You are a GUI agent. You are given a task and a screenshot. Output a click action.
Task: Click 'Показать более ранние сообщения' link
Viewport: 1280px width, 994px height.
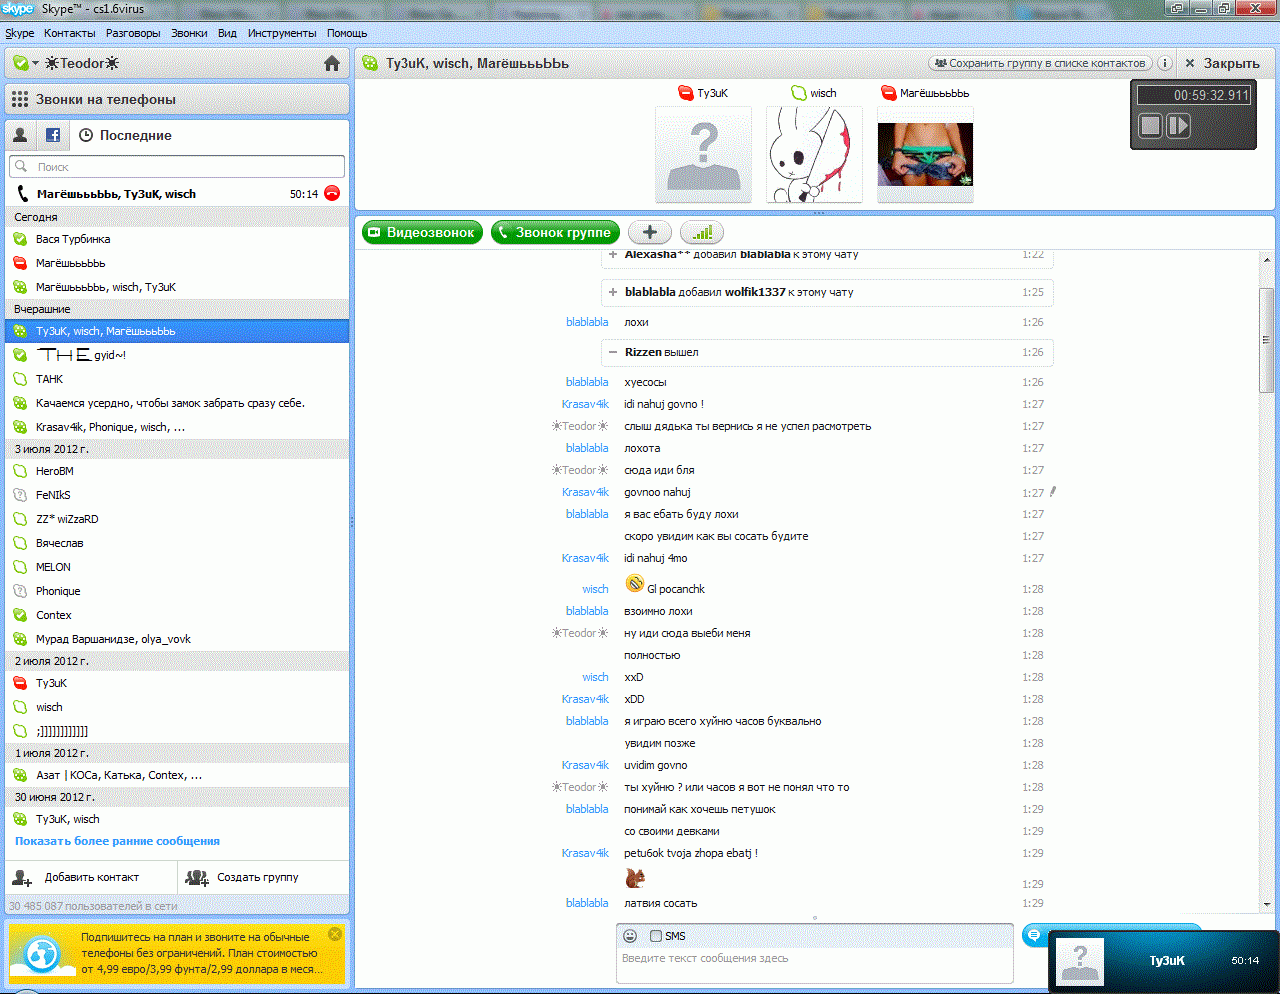[x=117, y=841]
